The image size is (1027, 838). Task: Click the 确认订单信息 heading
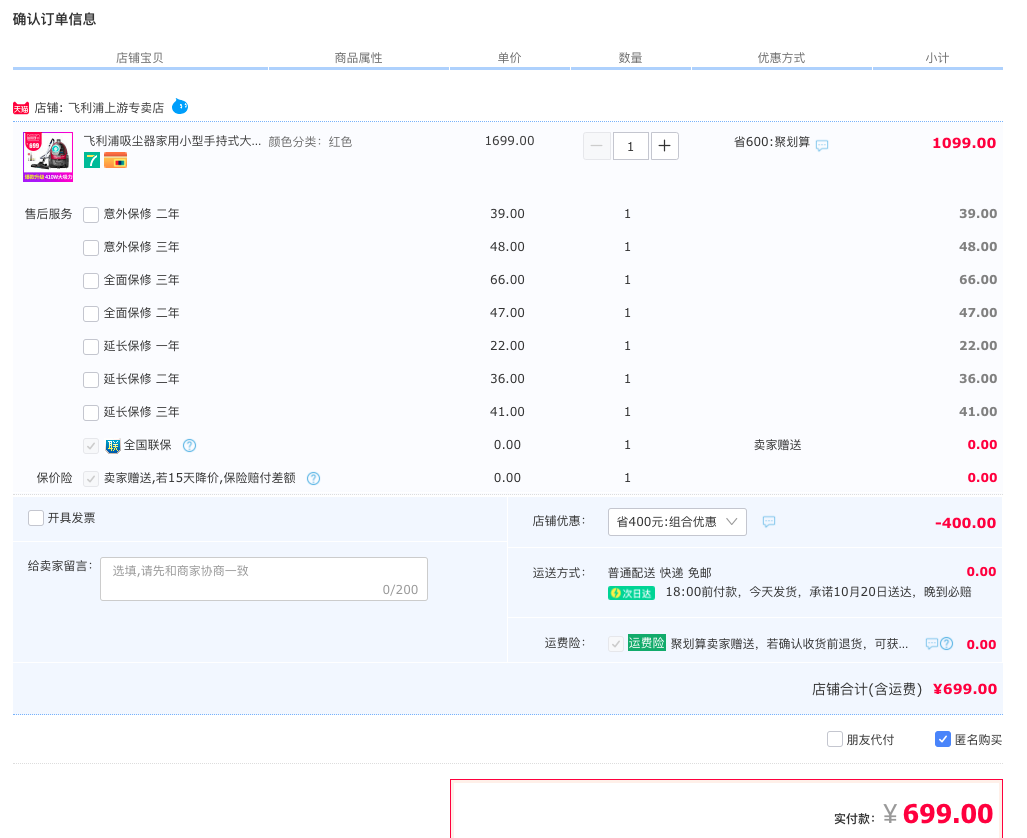(54, 19)
